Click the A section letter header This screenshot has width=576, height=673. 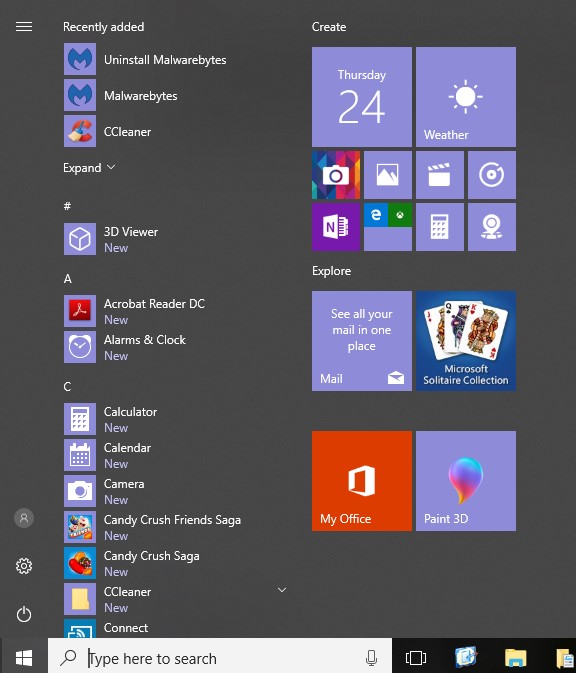[67, 279]
